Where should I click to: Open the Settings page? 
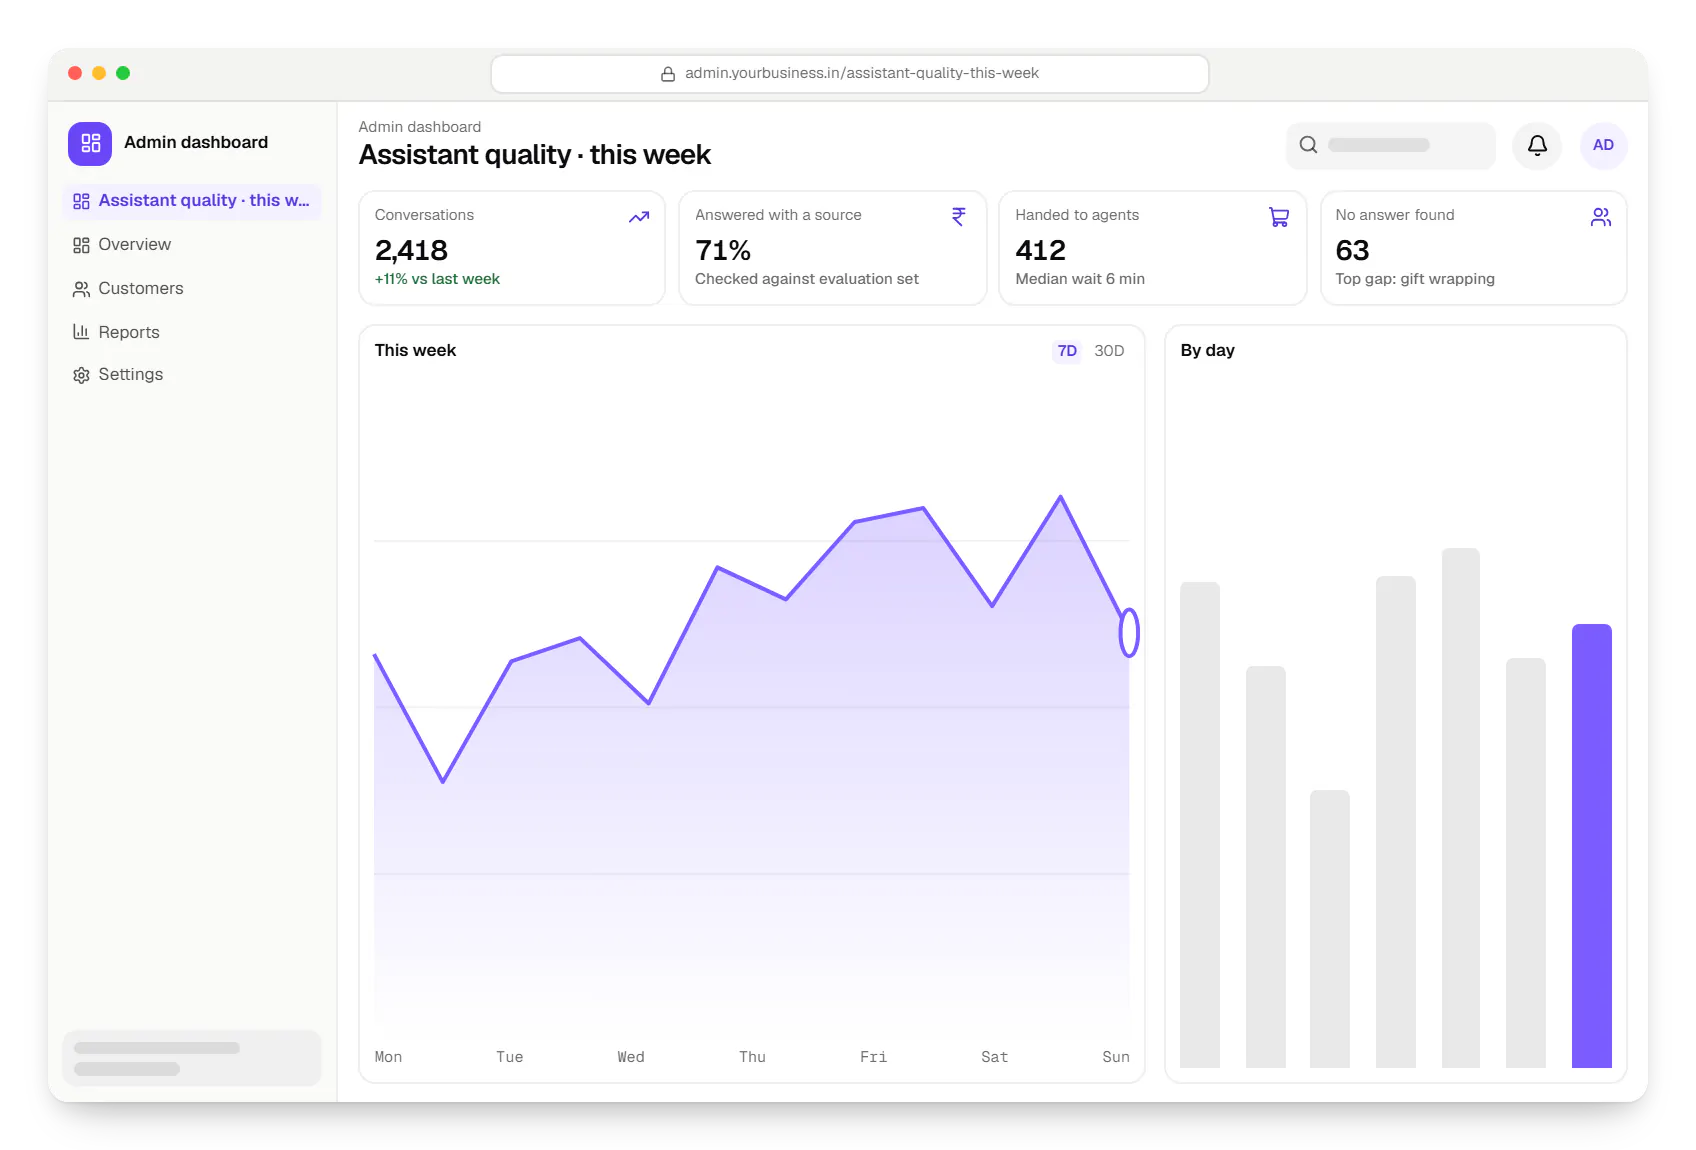coord(192,375)
